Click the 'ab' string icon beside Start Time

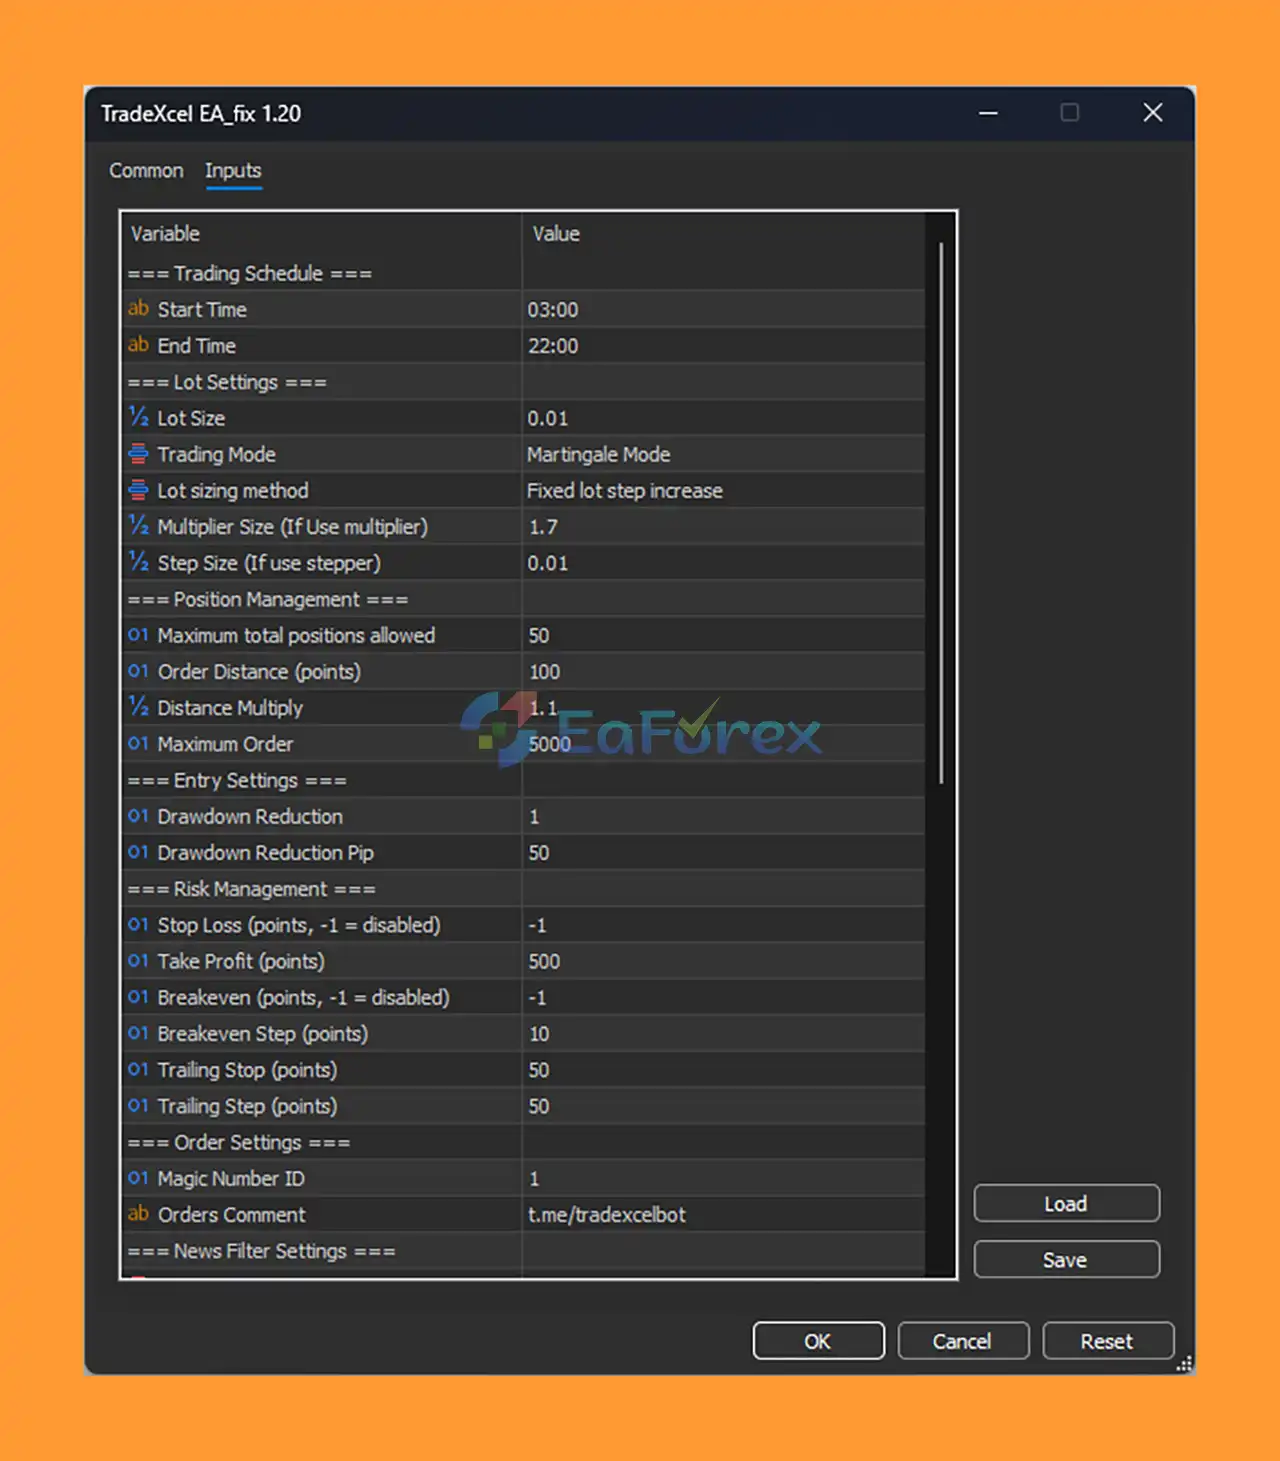(138, 309)
